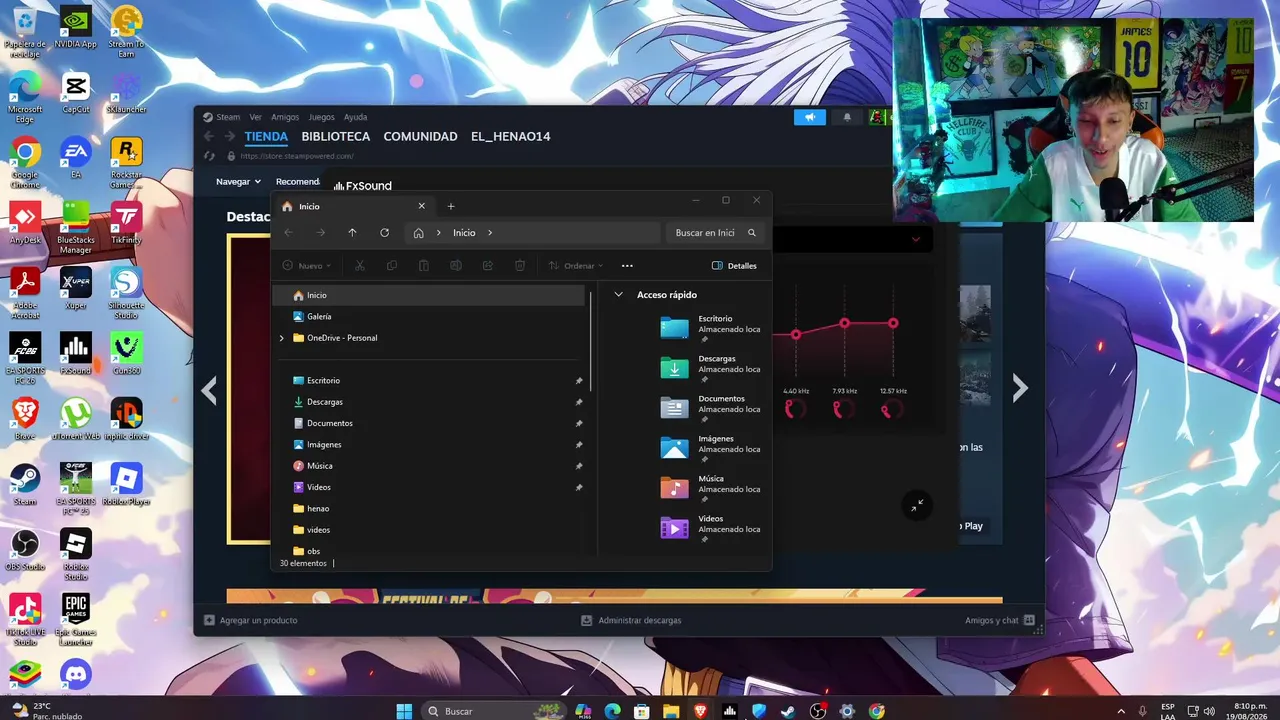Open the Navegar dropdown in Steam store
The height and width of the screenshot is (720, 1280).
[238, 182]
